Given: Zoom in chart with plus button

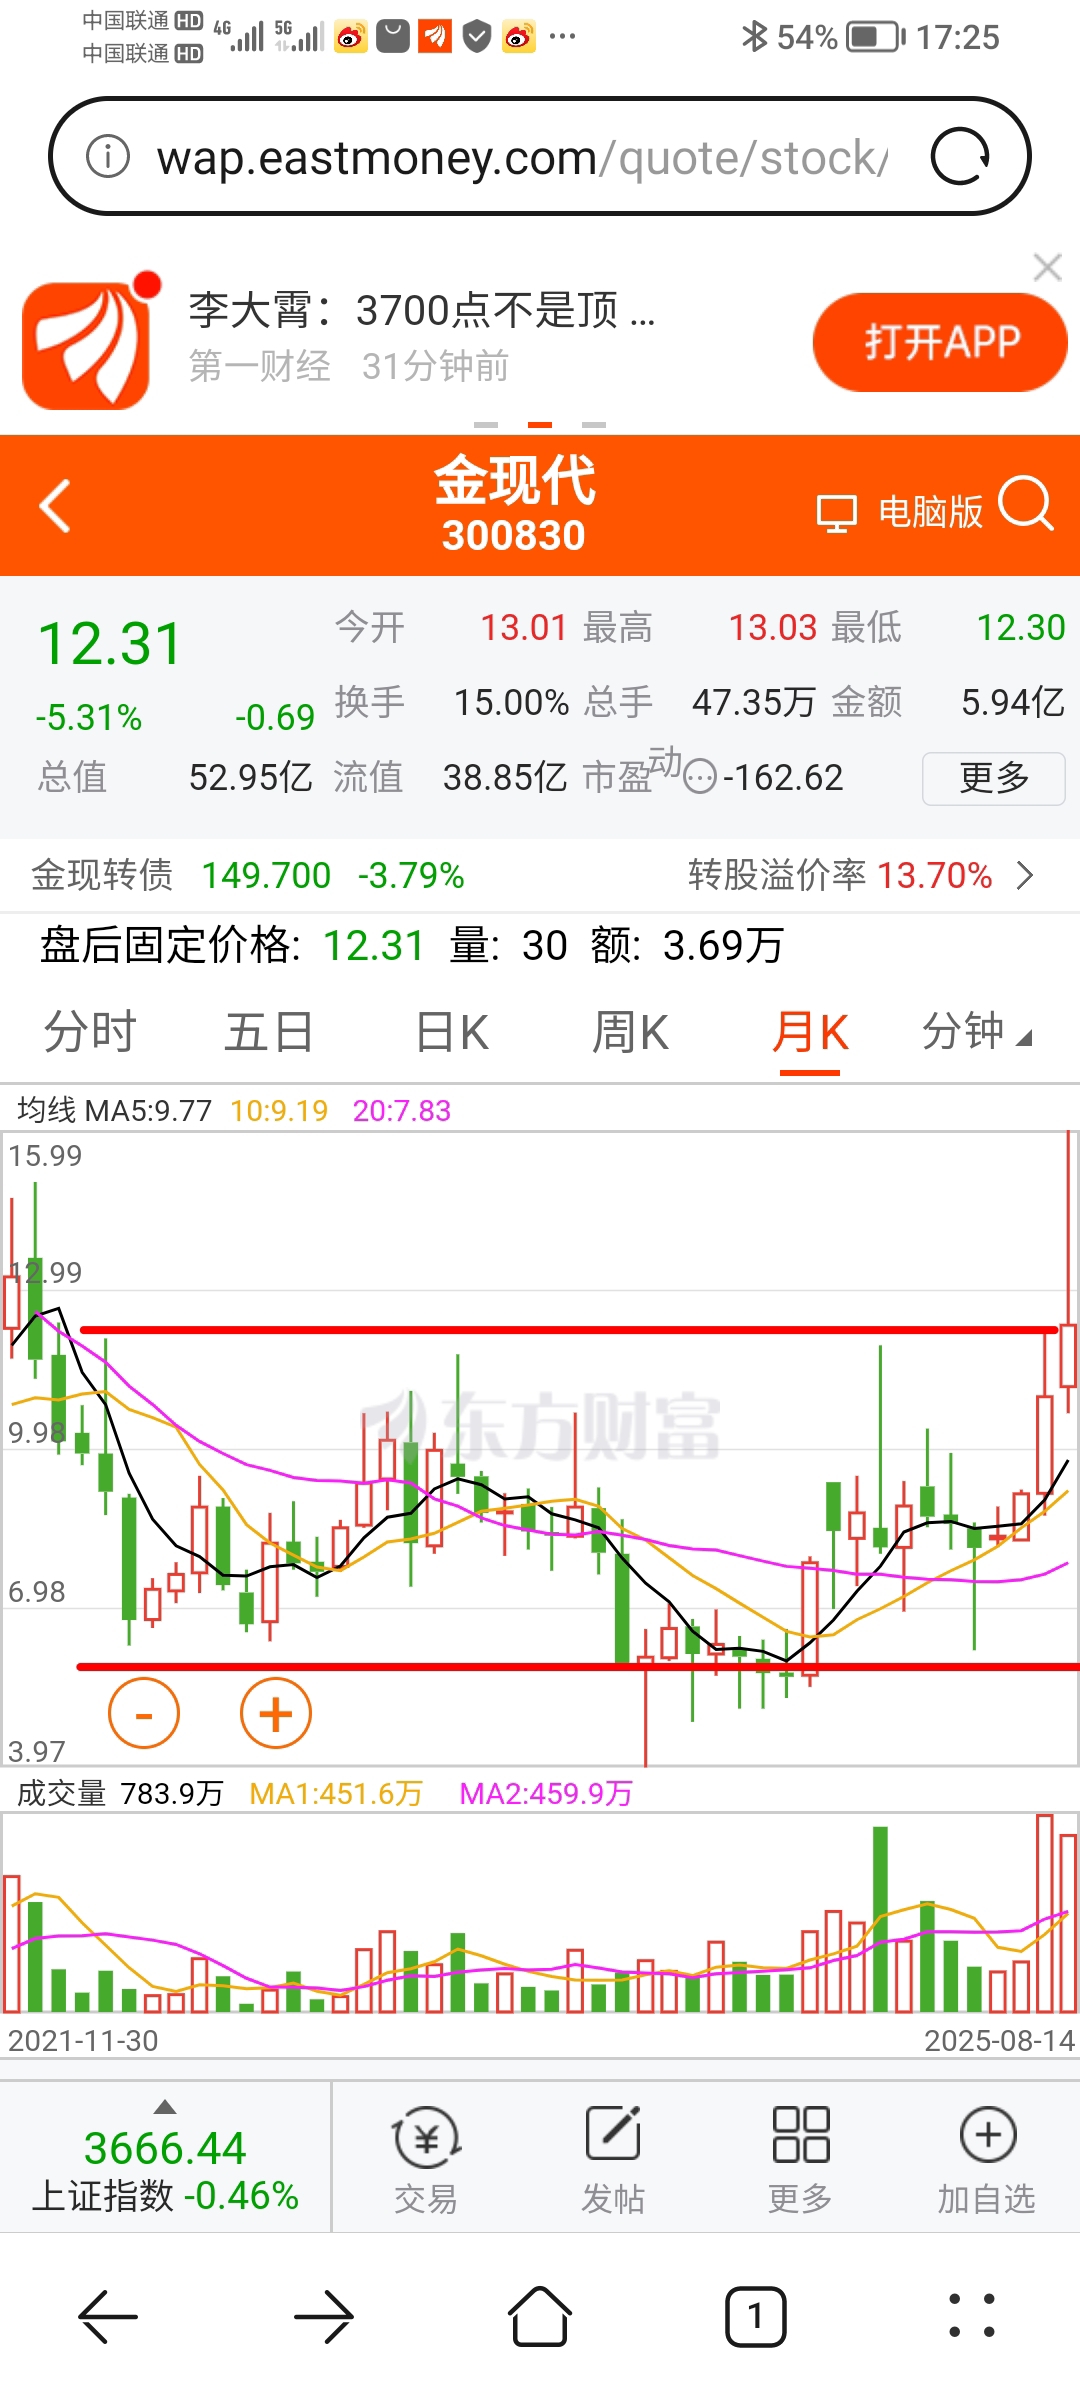Looking at the screenshot, I should coord(276,1713).
